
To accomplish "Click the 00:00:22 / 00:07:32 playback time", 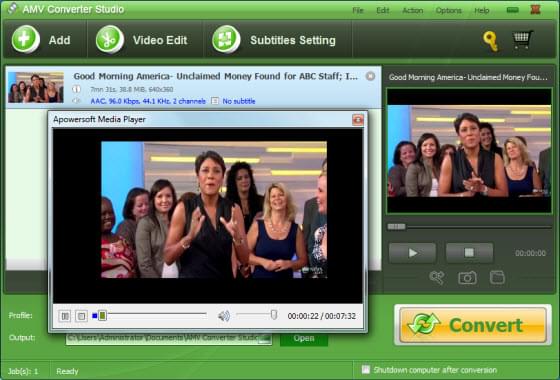I will click(x=321, y=316).
